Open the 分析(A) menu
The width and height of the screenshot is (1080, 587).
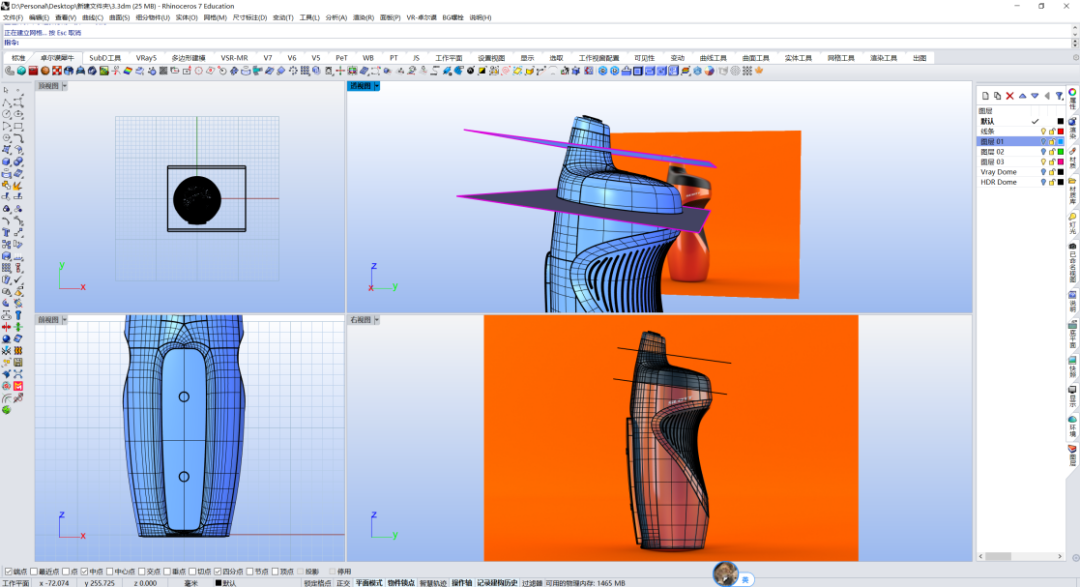[335, 17]
